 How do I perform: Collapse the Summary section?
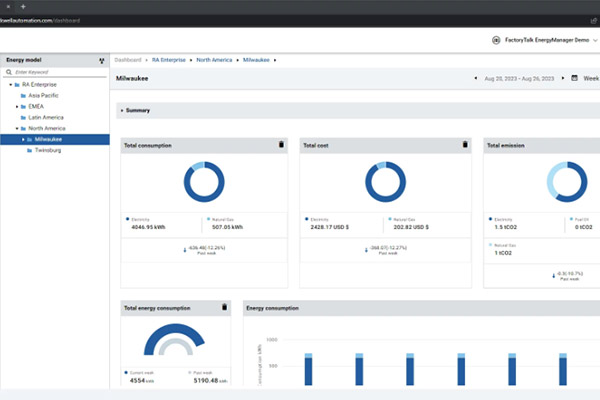[x=122, y=111]
